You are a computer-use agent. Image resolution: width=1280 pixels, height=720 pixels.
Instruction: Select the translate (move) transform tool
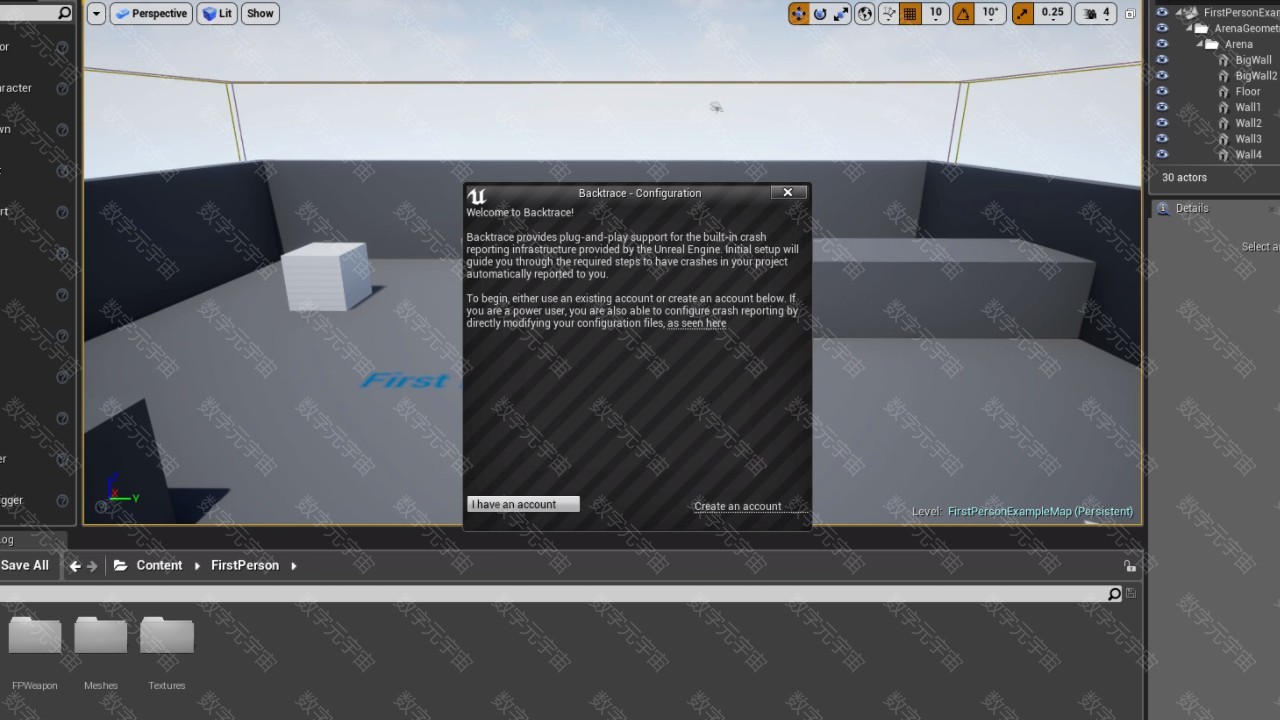(x=799, y=13)
